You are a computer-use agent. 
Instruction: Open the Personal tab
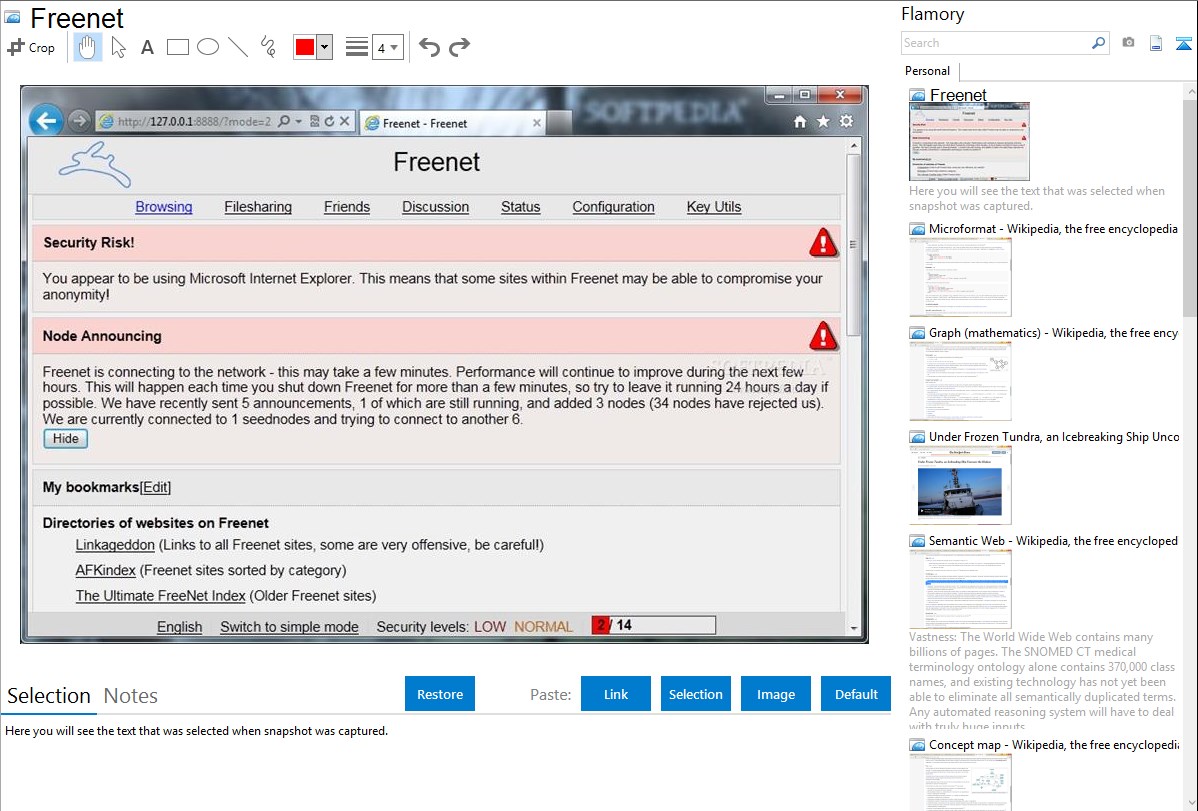(x=928, y=71)
